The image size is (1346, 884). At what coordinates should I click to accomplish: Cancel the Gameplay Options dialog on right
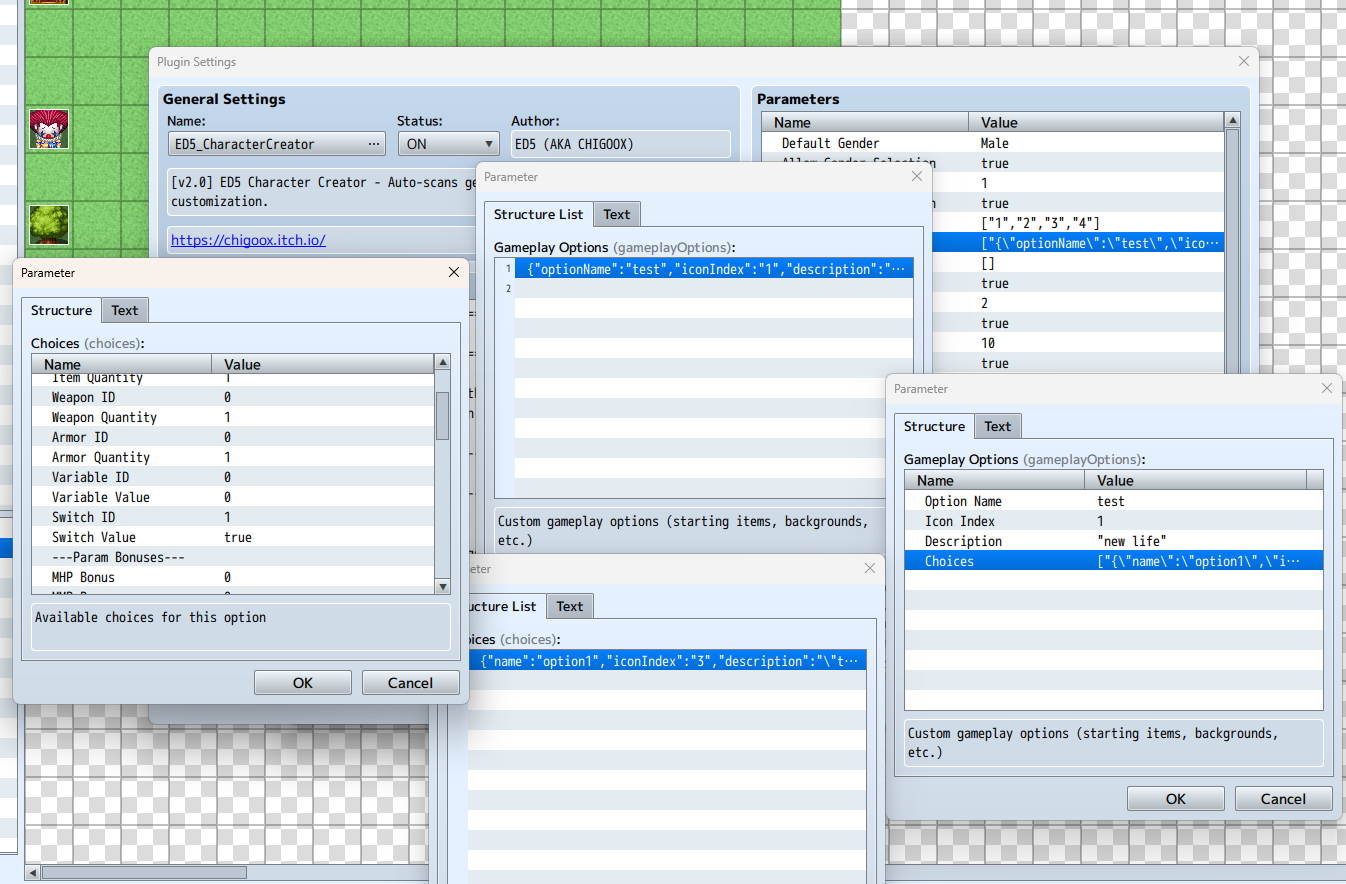[x=1283, y=799]
